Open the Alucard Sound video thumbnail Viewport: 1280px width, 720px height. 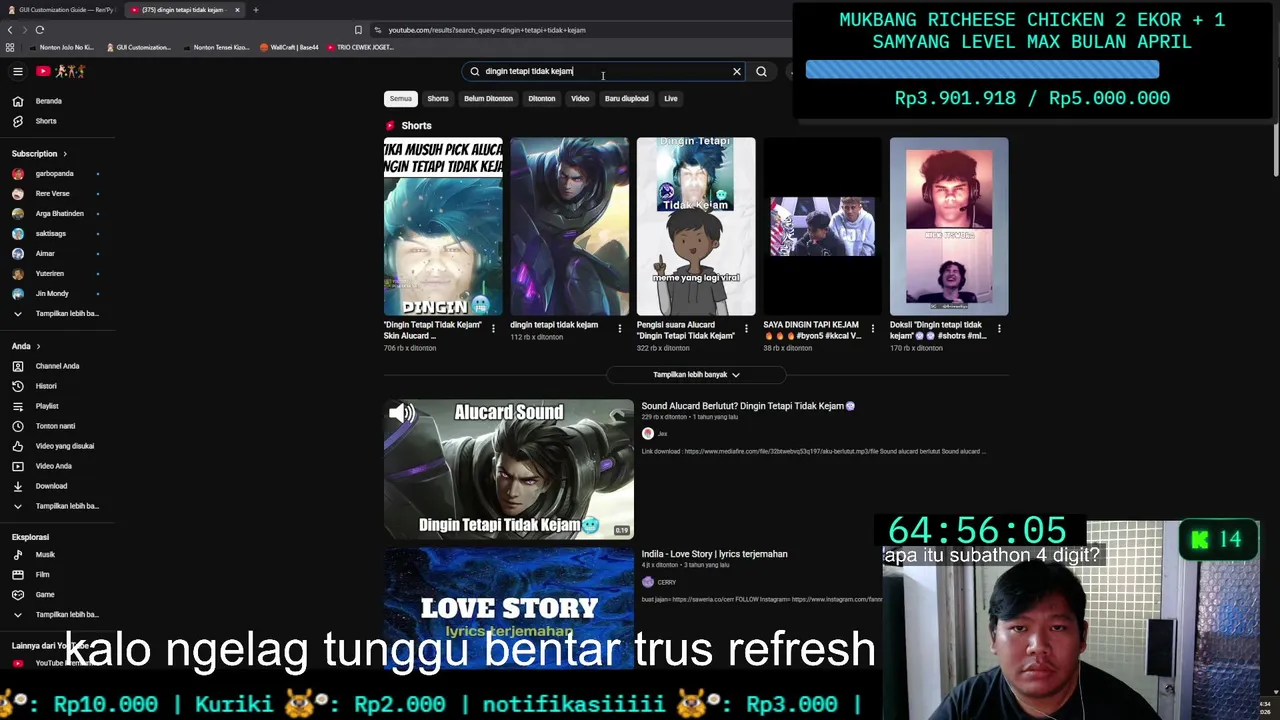(x=509, y=469)
